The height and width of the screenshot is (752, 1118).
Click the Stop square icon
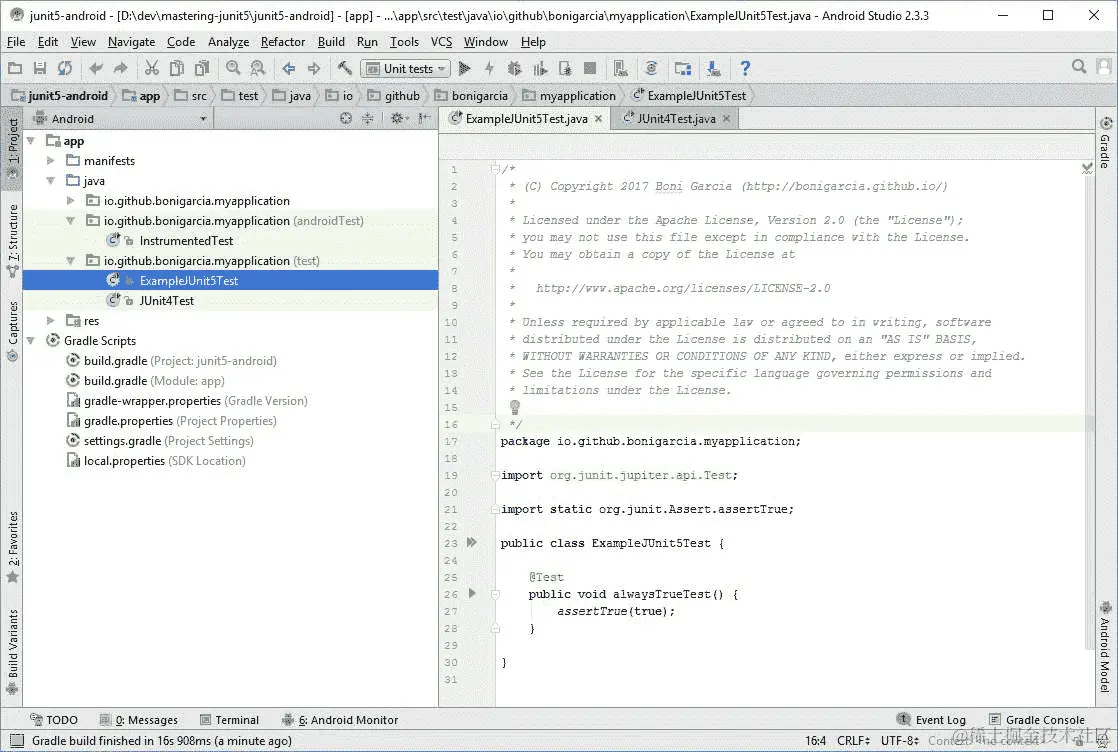click(590, 68)
